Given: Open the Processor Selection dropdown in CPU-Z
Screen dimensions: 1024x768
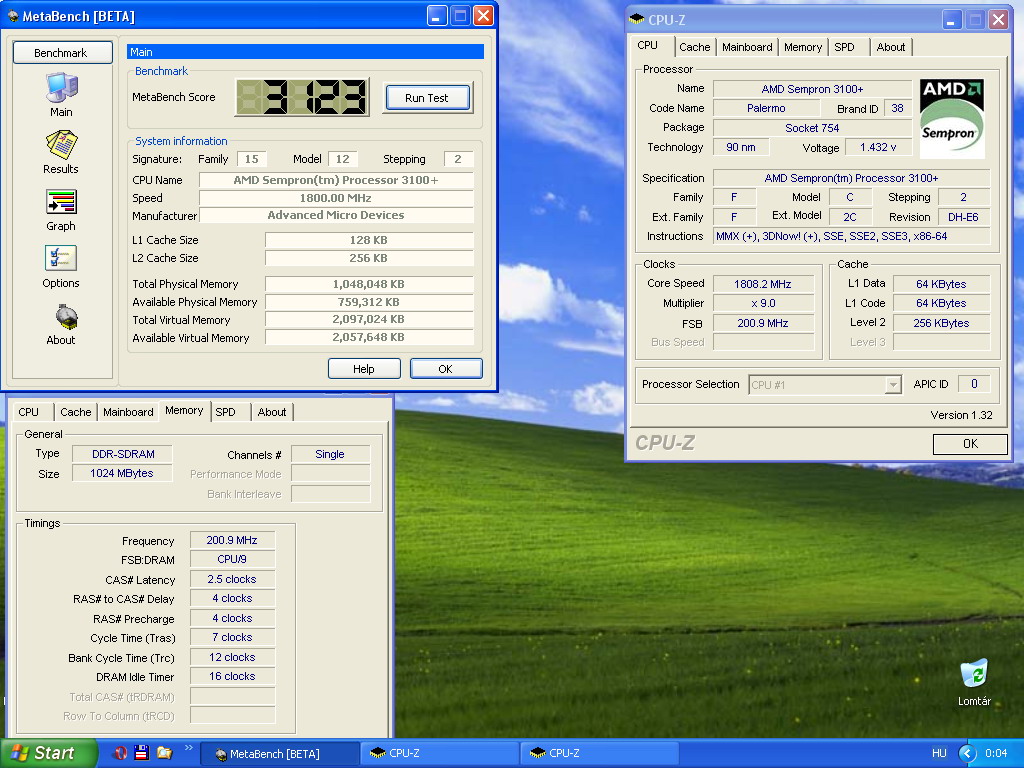Looking at the screenshot, I should coord(825,385).
